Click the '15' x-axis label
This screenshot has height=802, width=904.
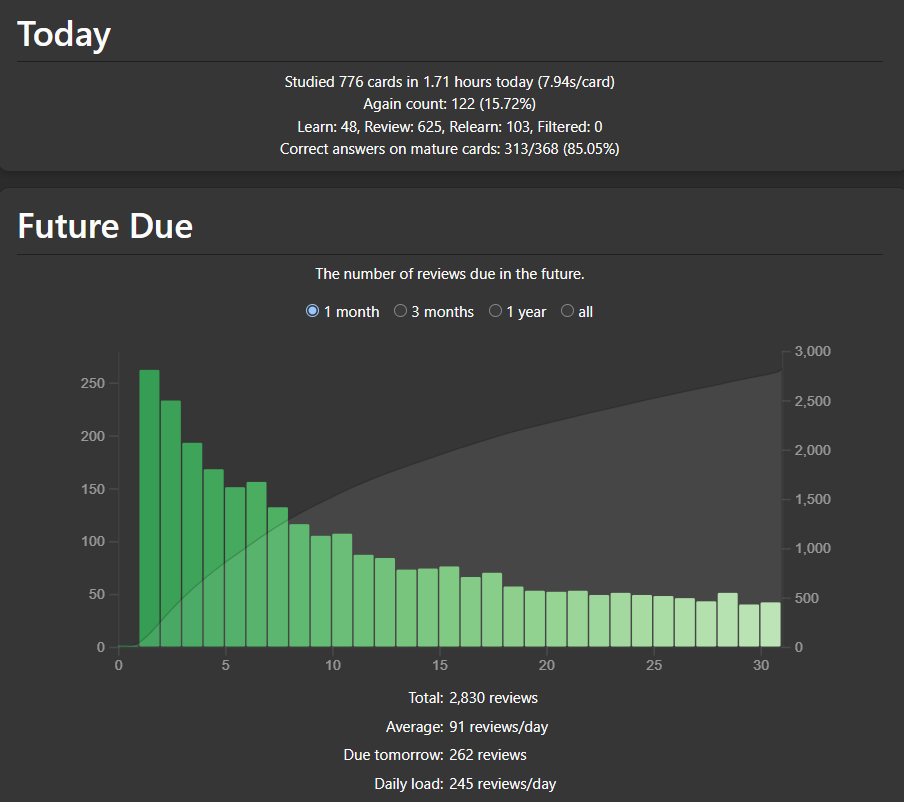coord(440,665)
